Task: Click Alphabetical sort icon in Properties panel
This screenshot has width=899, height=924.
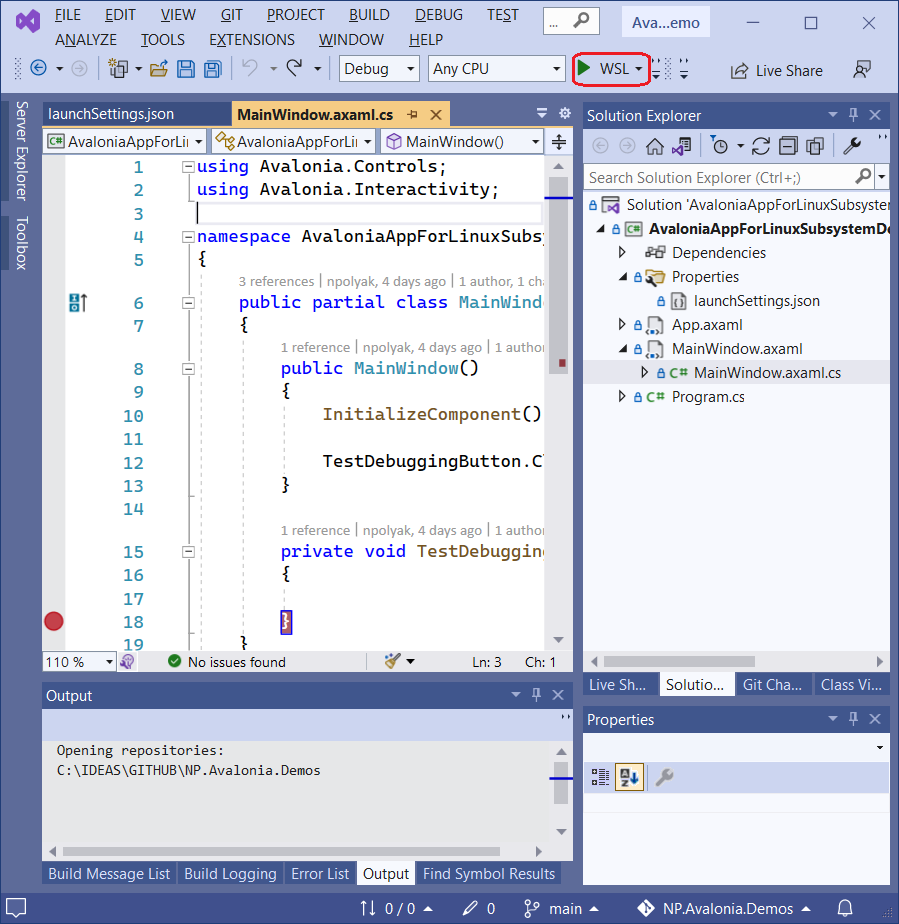Action: point(629,777)
